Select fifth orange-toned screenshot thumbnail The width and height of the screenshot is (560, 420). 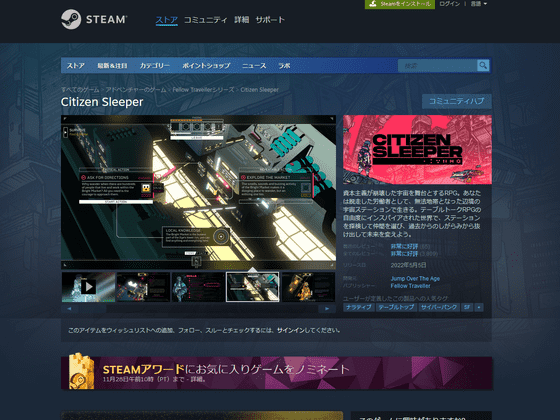coord(308,287)
